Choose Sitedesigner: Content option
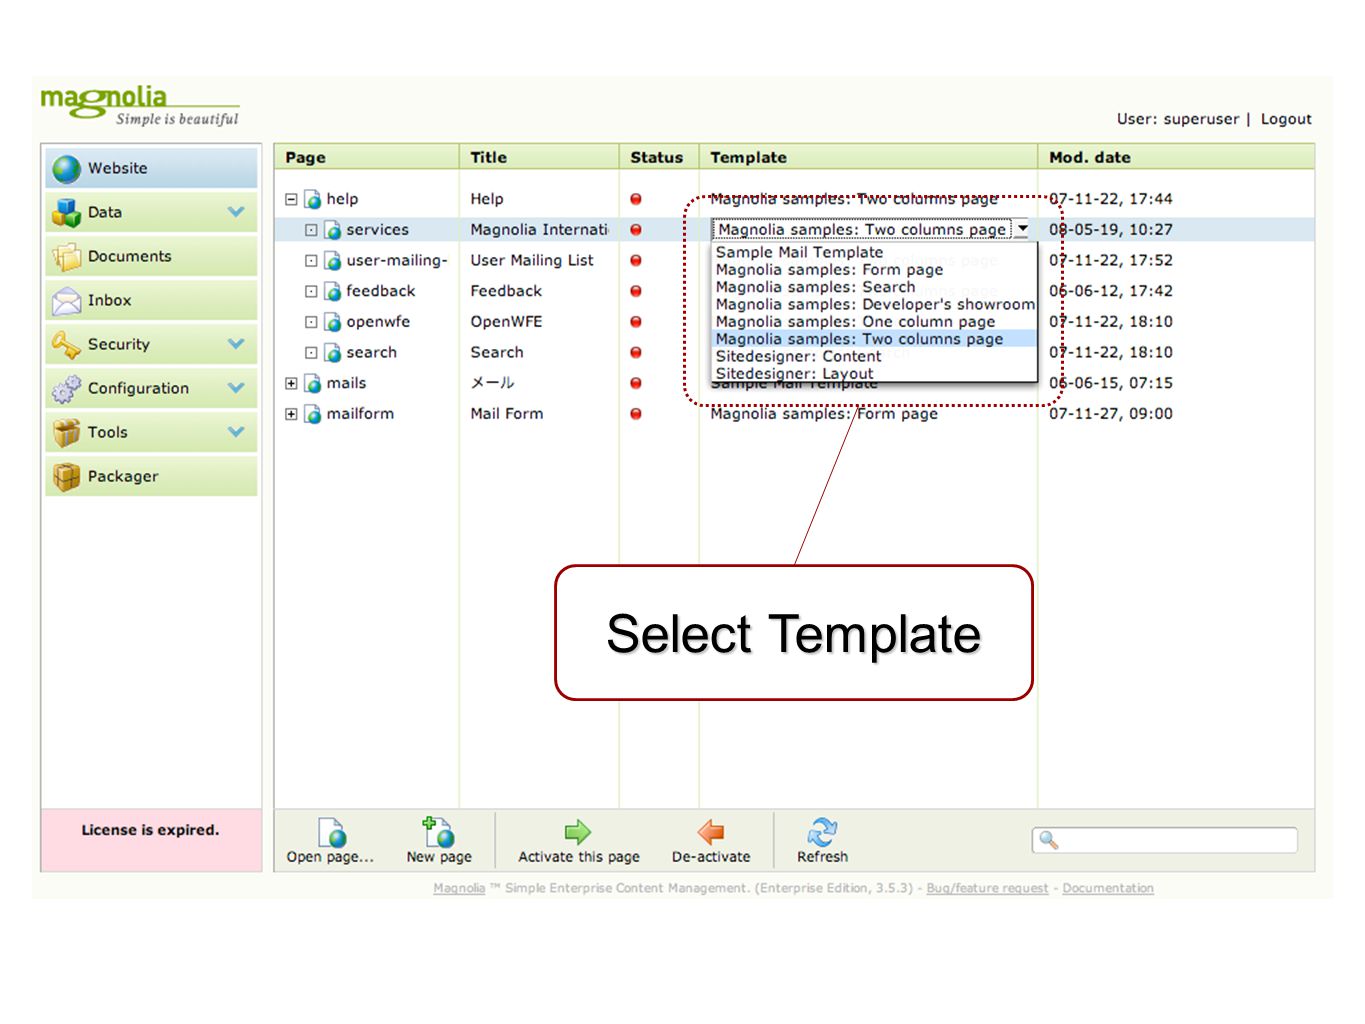Viewport: 1365px width, 1024px height. [798, 357]
